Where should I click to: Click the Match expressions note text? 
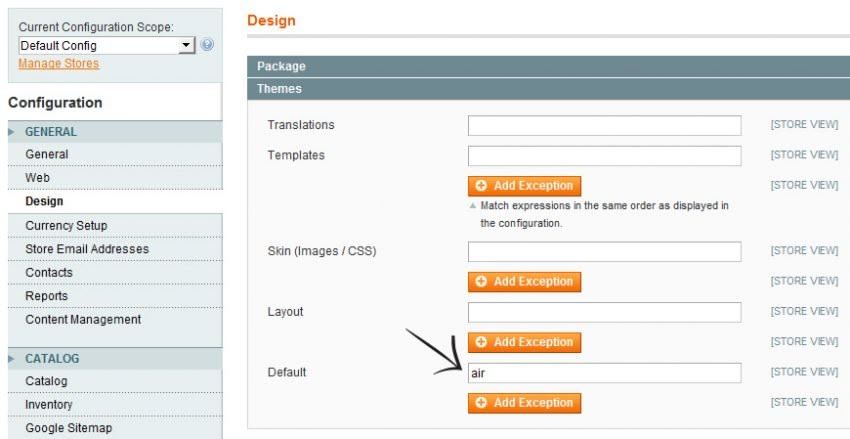604,215
